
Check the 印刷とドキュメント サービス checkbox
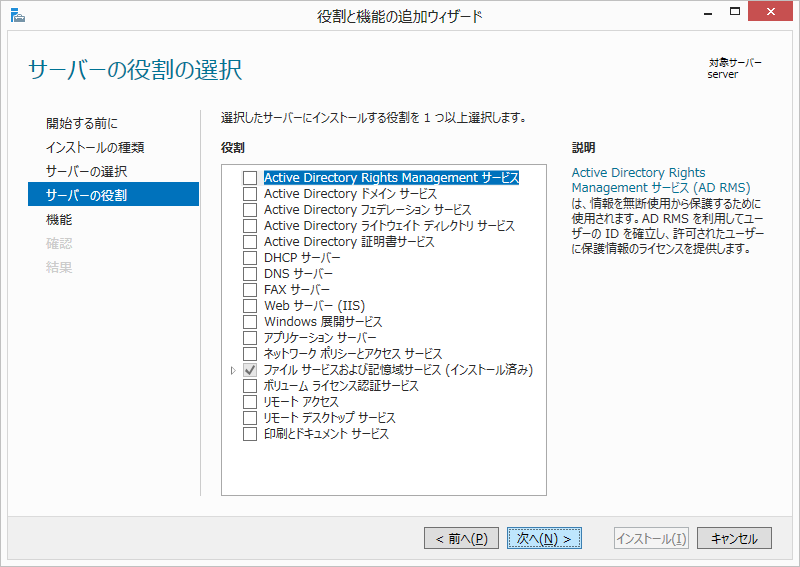point(250,434)
